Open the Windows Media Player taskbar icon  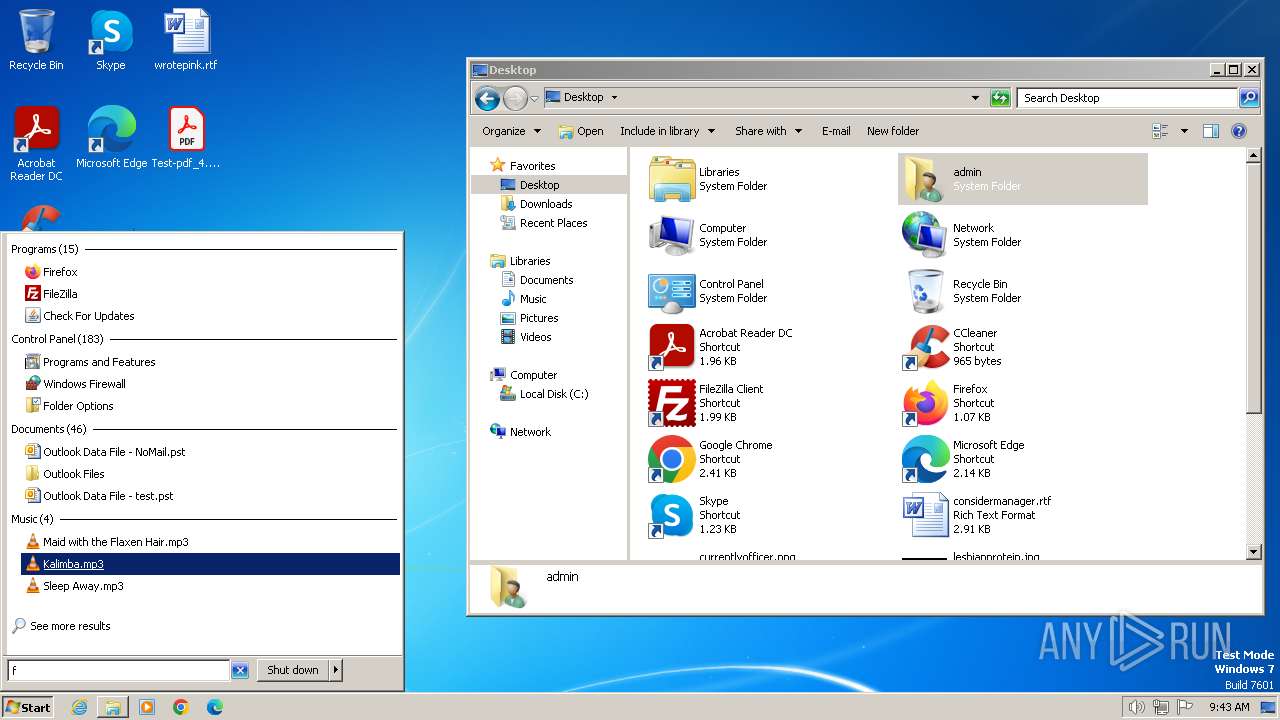147,707
